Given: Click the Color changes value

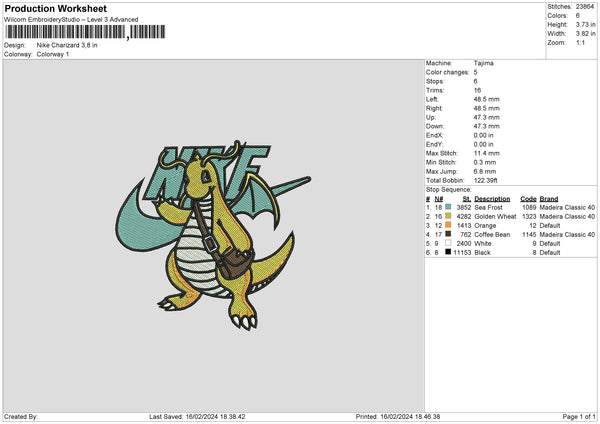Looking at the screenshot, I should click(x=475, y=72).
